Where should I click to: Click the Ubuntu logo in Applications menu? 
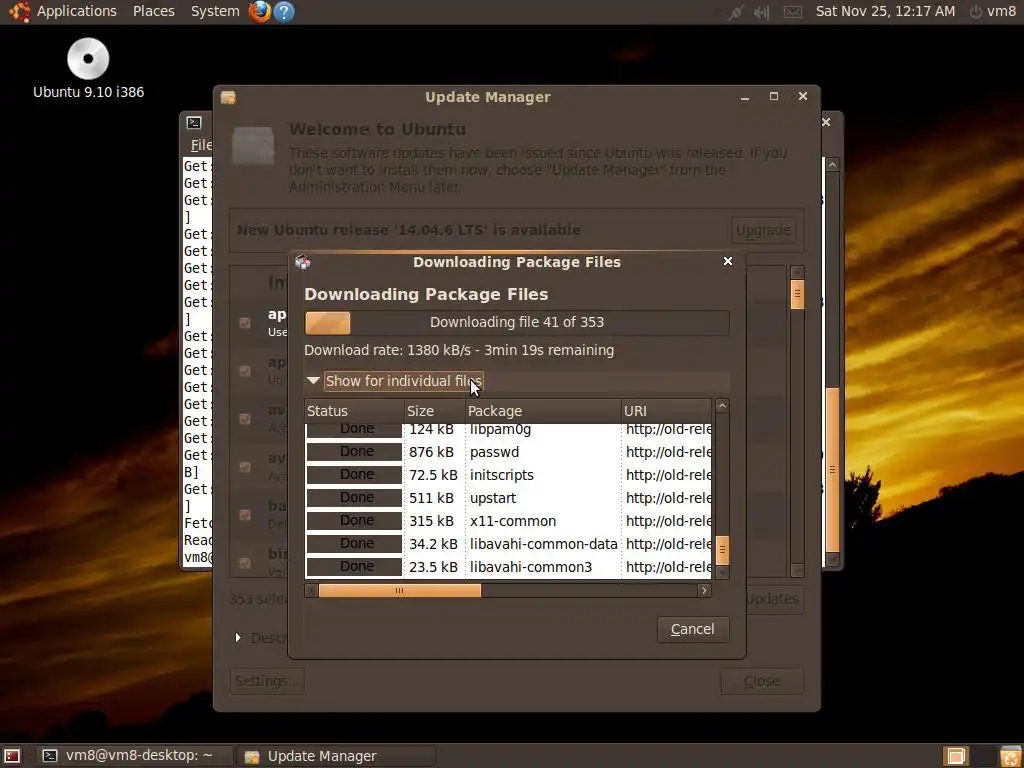click(x=20, y=11)
